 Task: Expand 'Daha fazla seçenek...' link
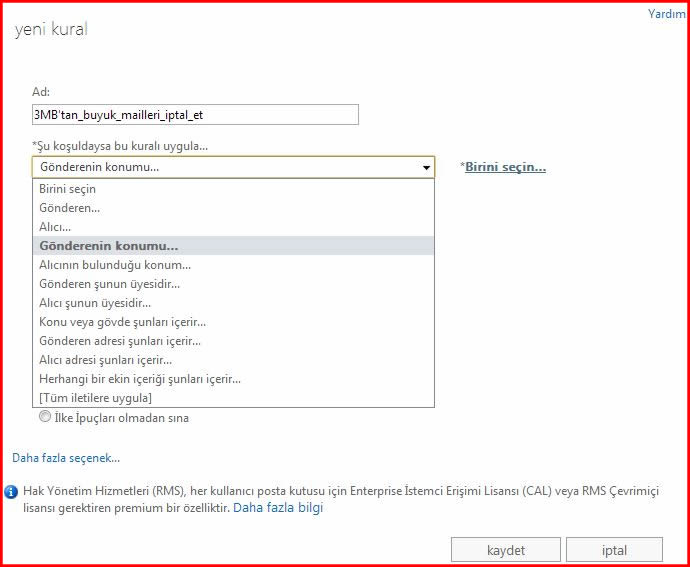[x=66, y=458]
